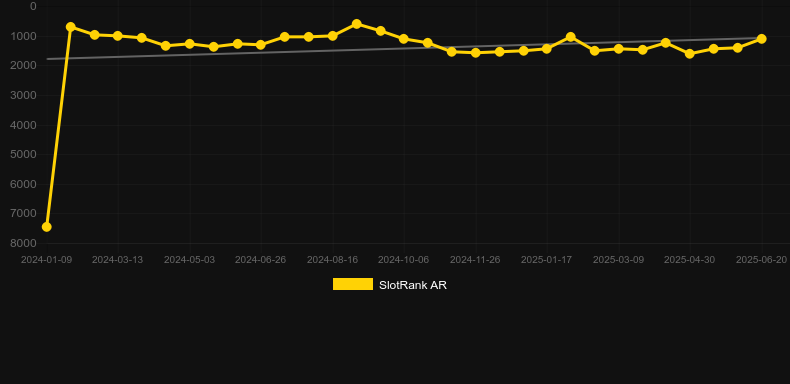Click the yellow SlotRank AR legend swatch
Screen dimensions: 790x384
coord(353,284)
